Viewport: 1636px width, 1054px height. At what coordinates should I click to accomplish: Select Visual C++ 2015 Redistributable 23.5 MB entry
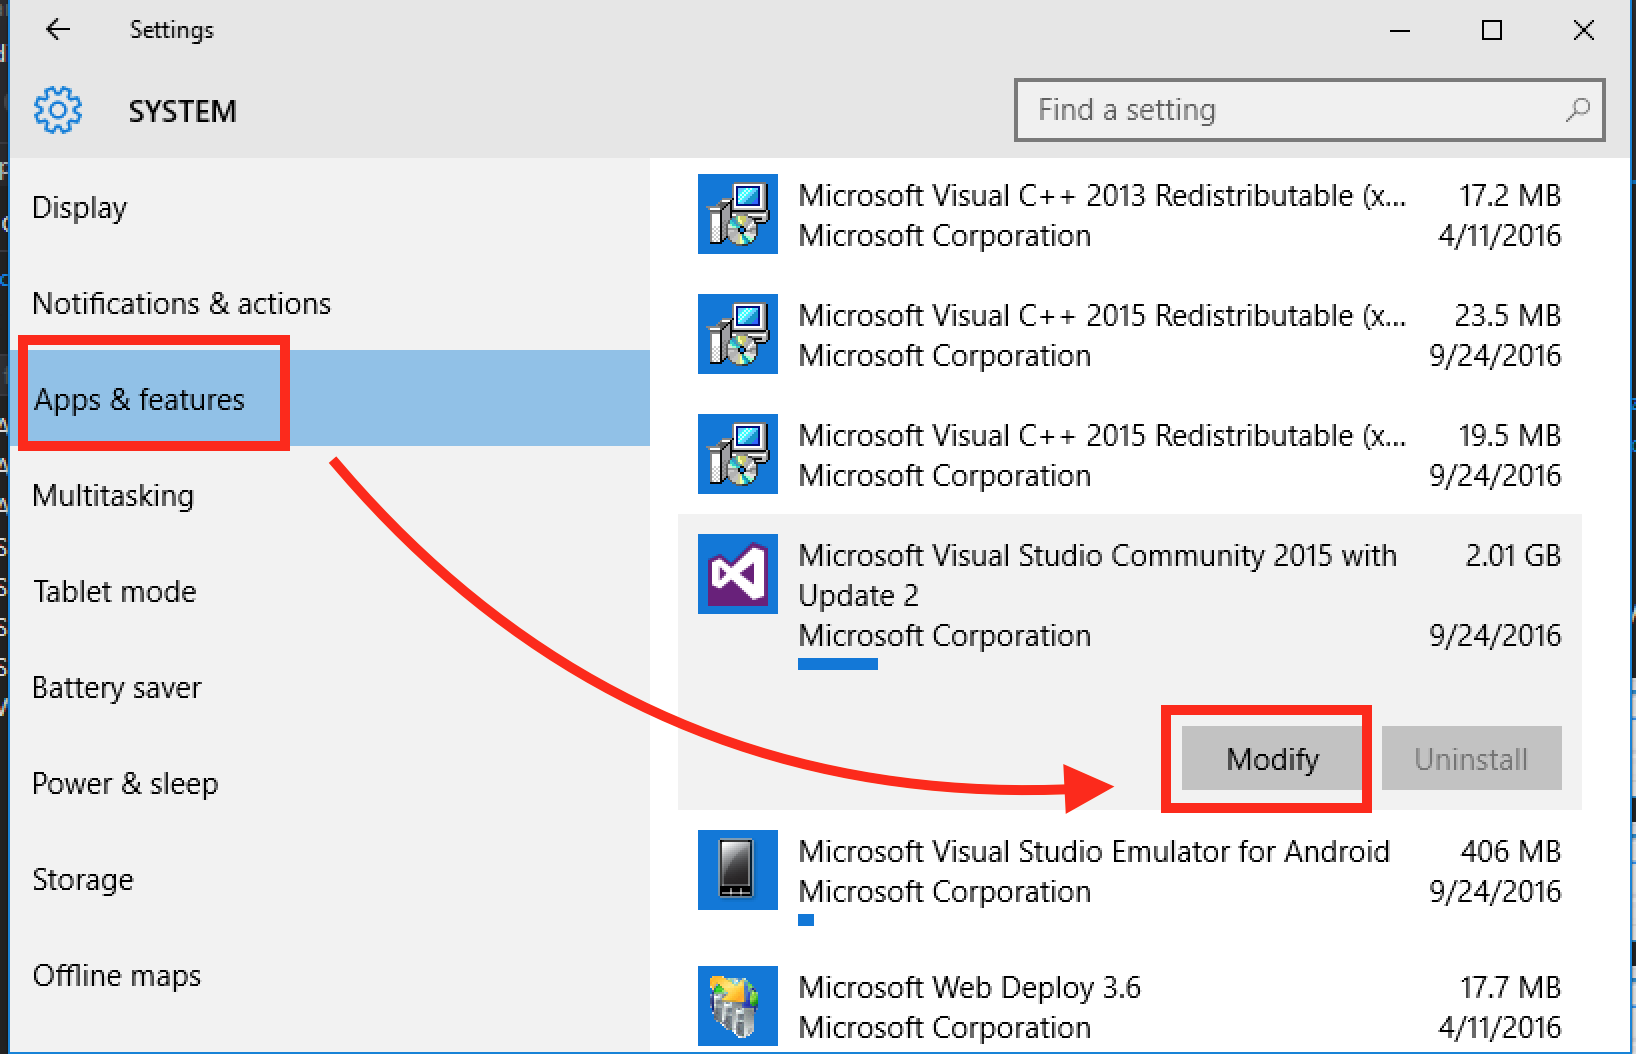pos(1130,334)
